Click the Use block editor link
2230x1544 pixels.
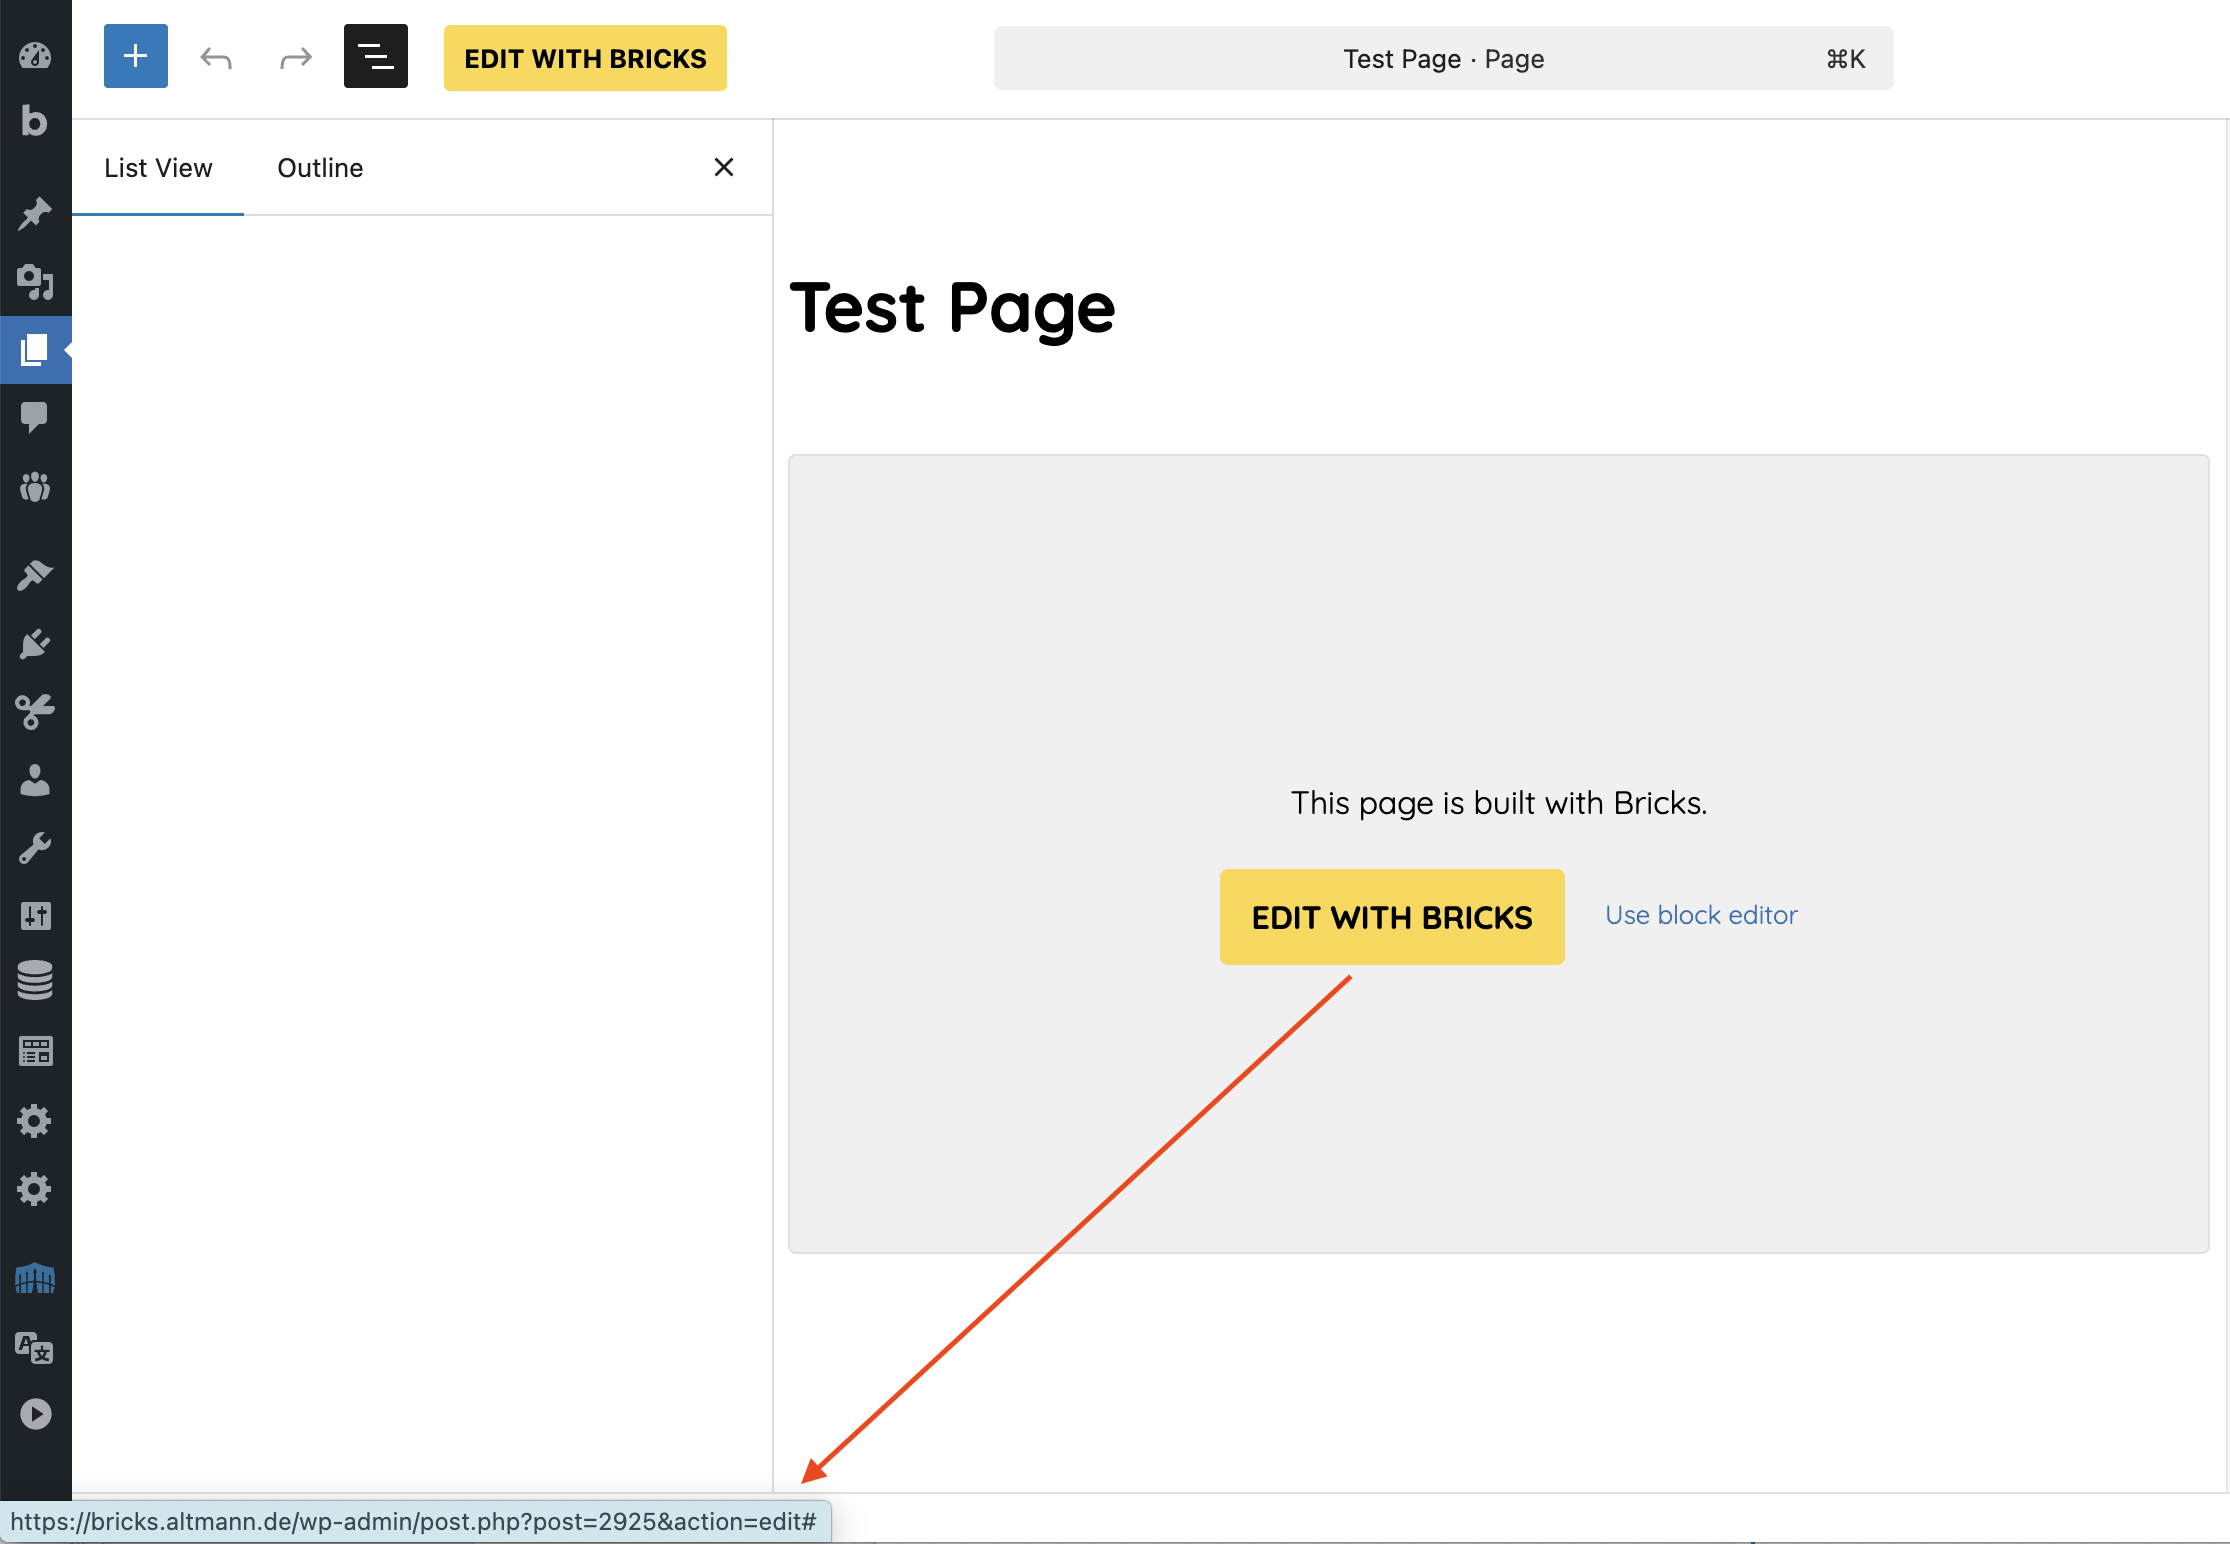pyautogui.click(x=1700, y=915)
